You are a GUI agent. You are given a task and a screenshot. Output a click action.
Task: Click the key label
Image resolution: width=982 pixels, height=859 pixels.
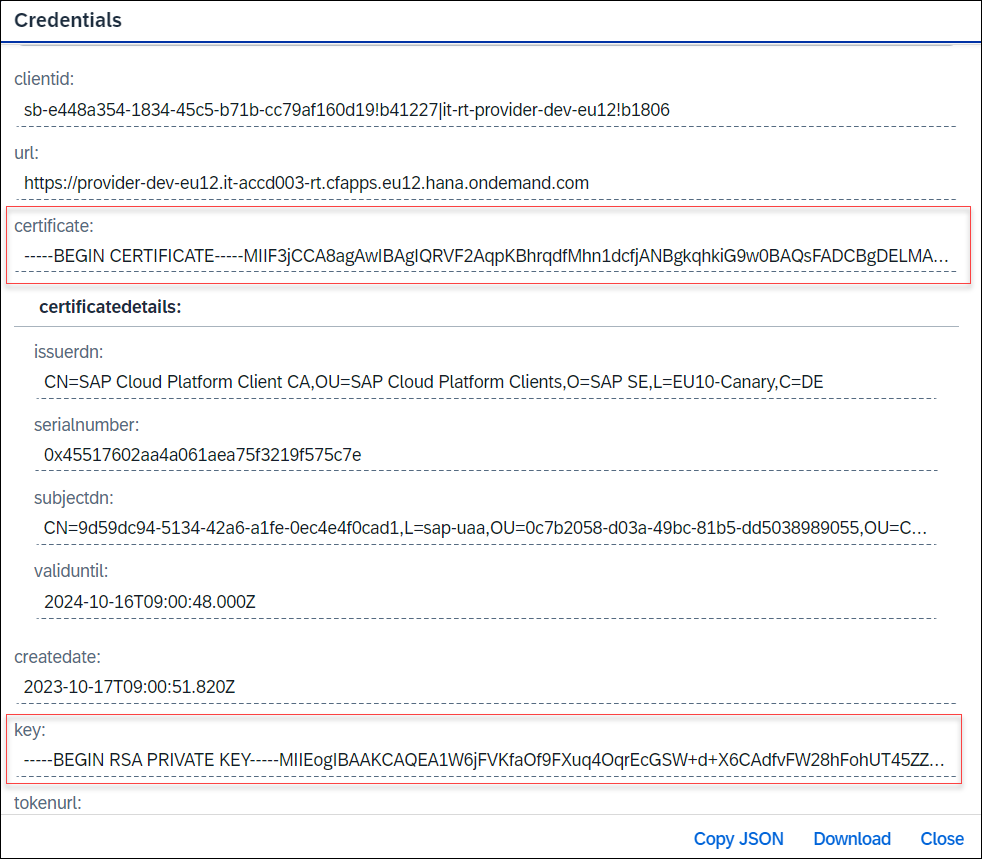click(x=29, y=730)
